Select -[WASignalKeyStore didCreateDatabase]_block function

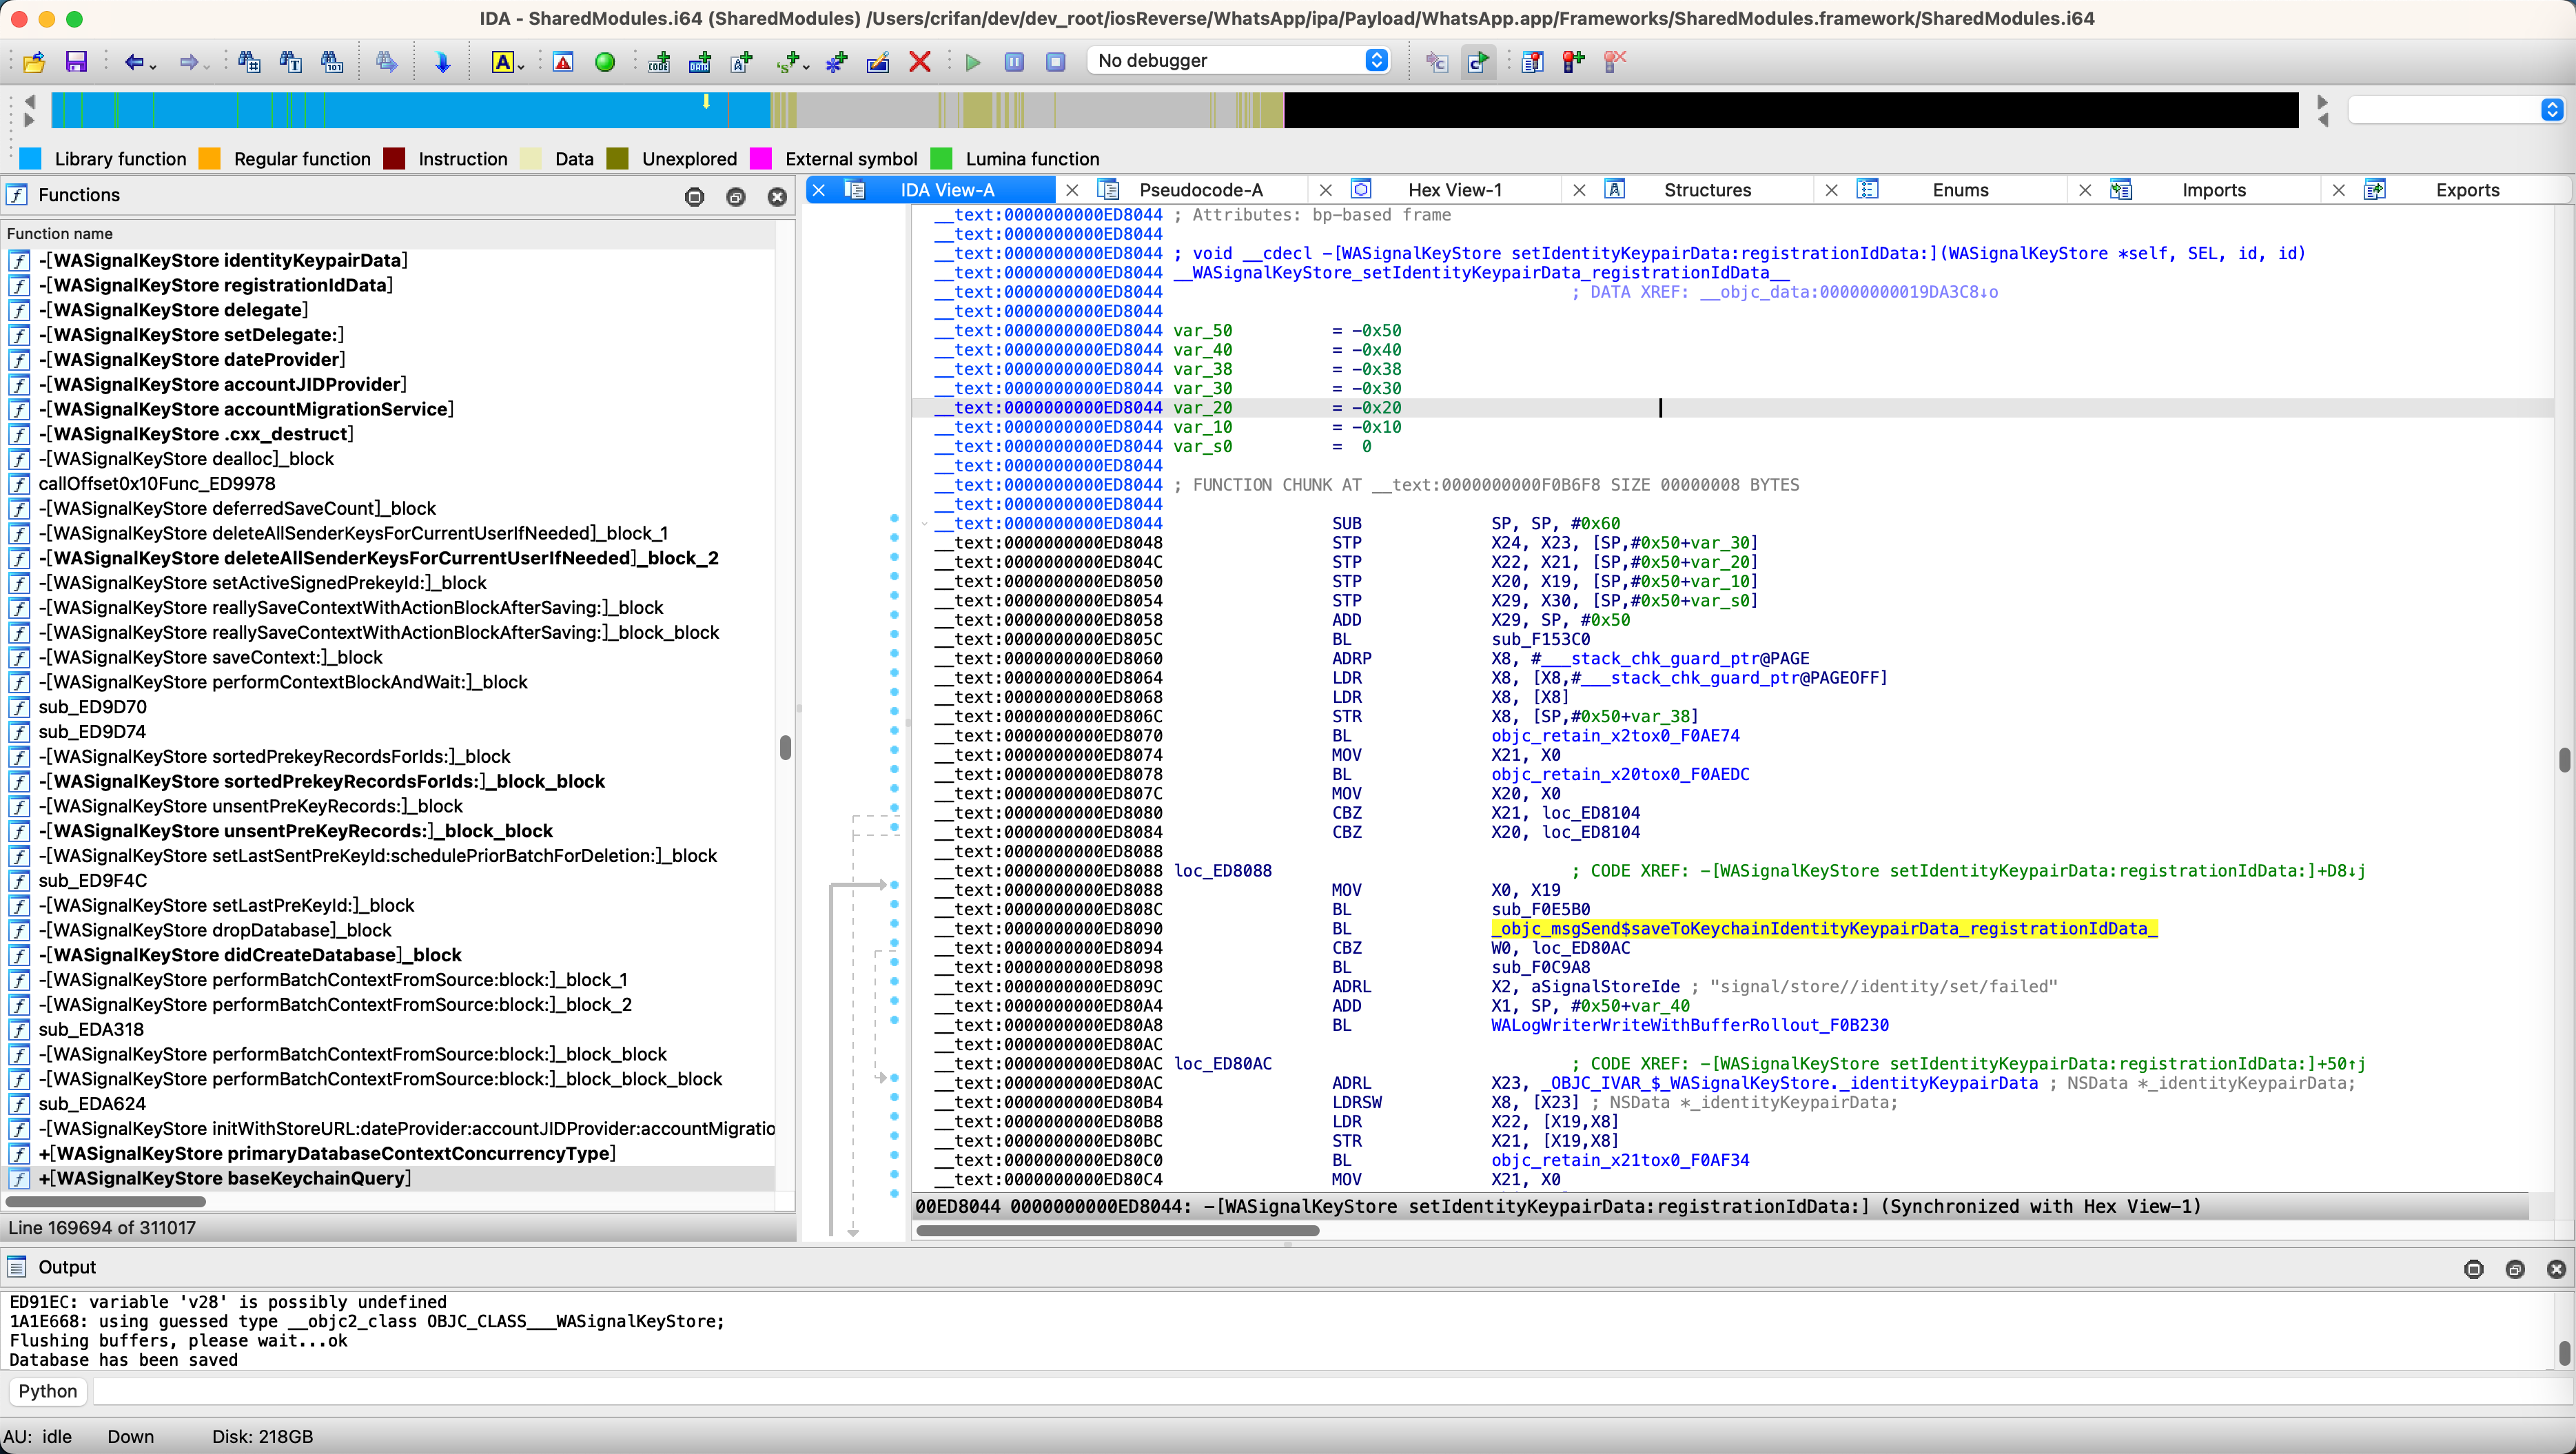[x=250, y=955]
